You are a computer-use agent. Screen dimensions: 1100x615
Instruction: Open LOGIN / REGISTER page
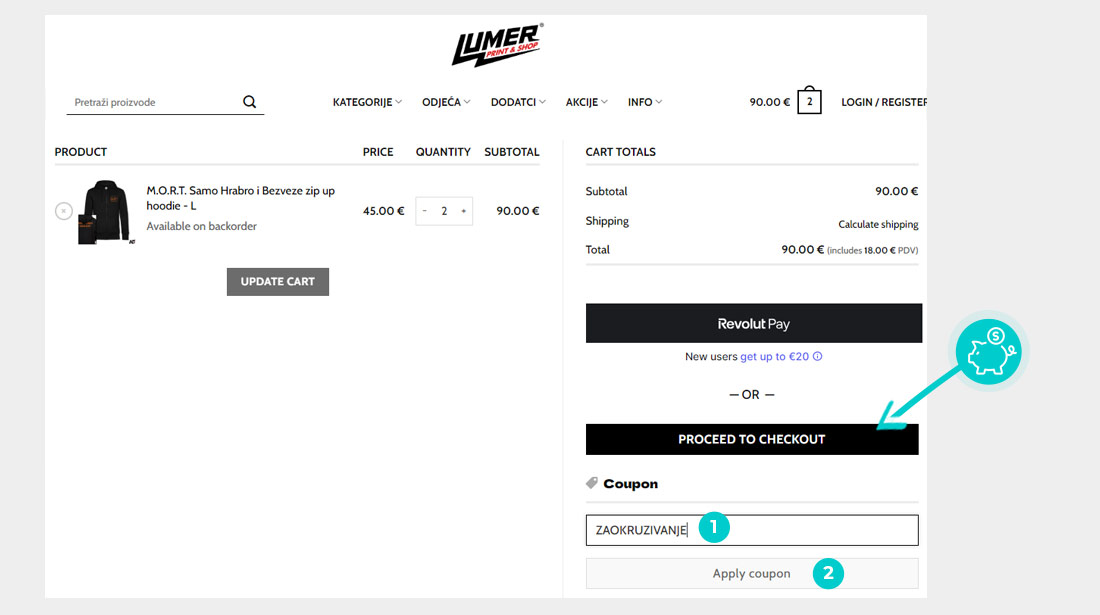884,102
